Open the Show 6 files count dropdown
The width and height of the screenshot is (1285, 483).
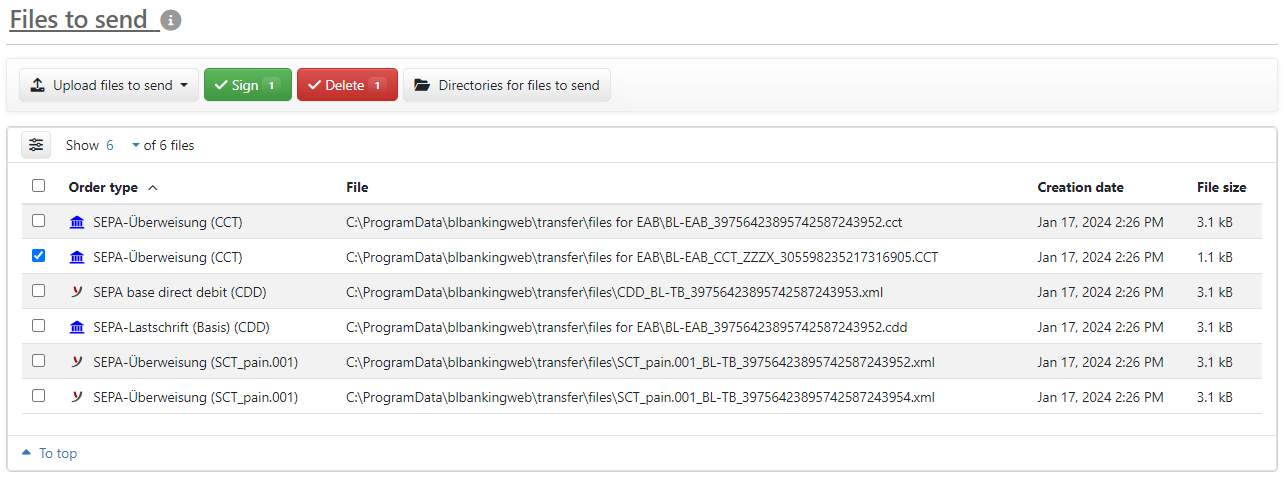coord(123,145)
